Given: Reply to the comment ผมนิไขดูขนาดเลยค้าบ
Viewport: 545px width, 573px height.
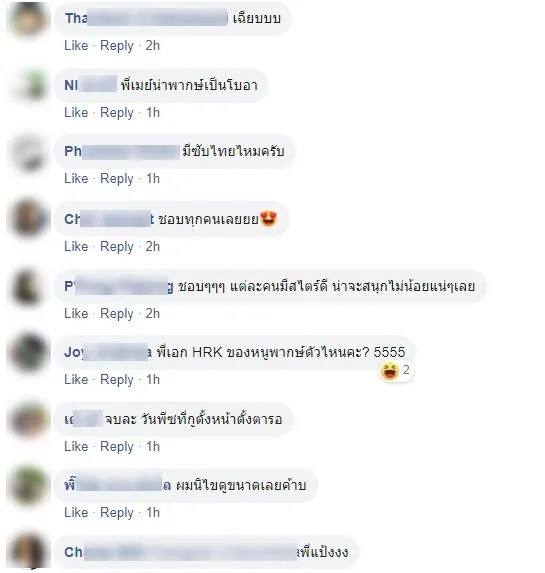Looking at the screenshot, I should tap(117, 513).
